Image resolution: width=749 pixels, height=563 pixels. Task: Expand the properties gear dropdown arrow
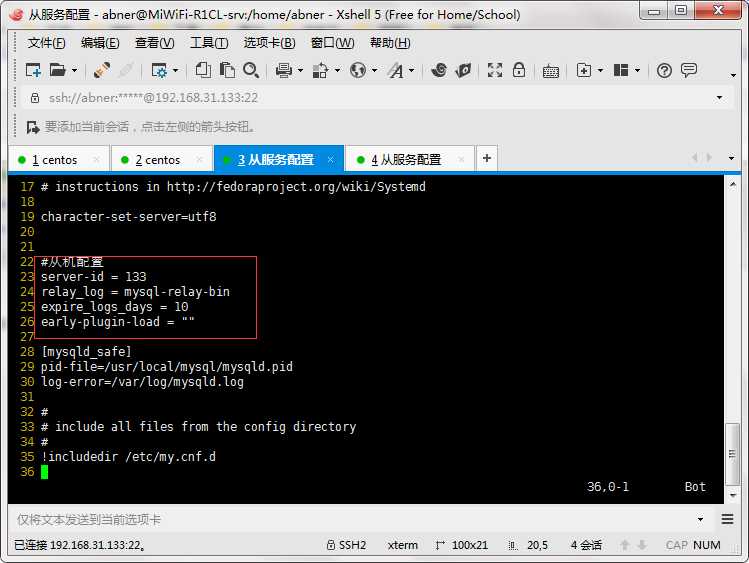click(175, 71)
